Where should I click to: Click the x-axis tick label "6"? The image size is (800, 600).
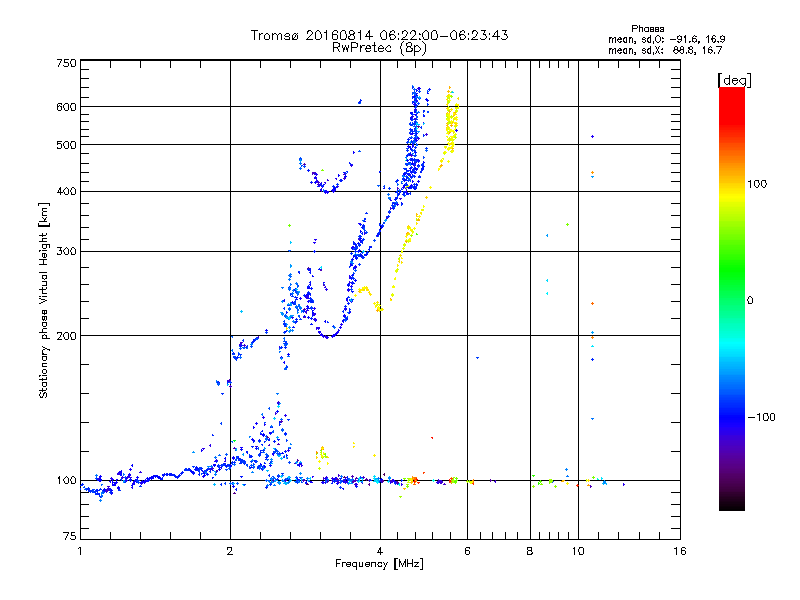467,551
